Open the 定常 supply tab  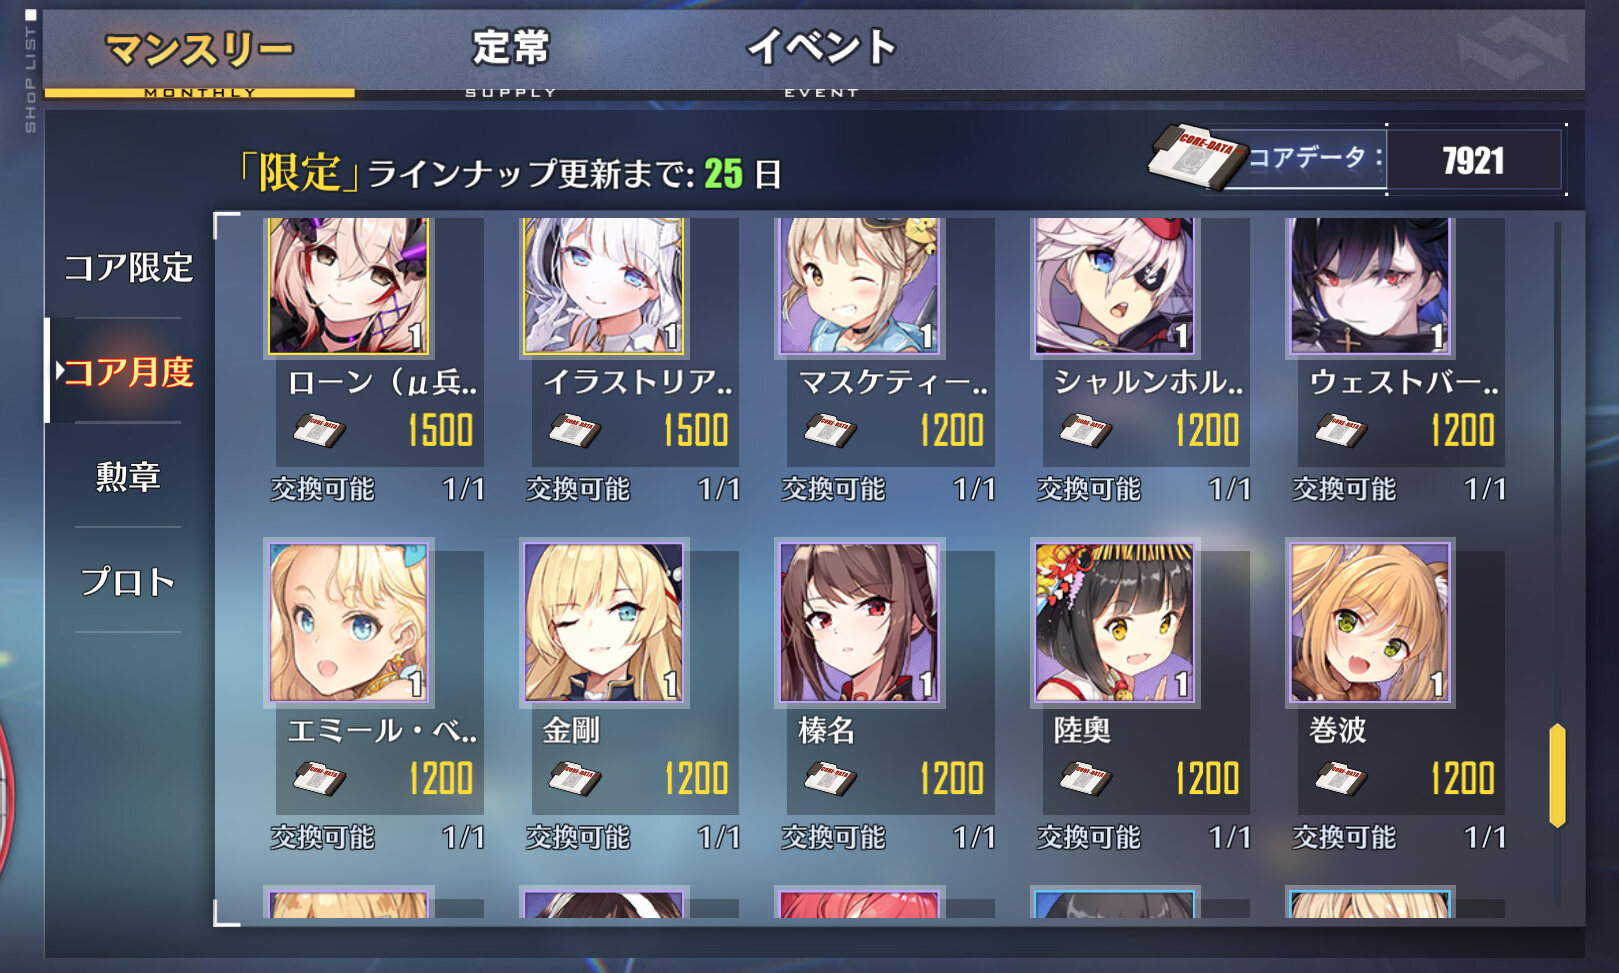coord(511,51)
